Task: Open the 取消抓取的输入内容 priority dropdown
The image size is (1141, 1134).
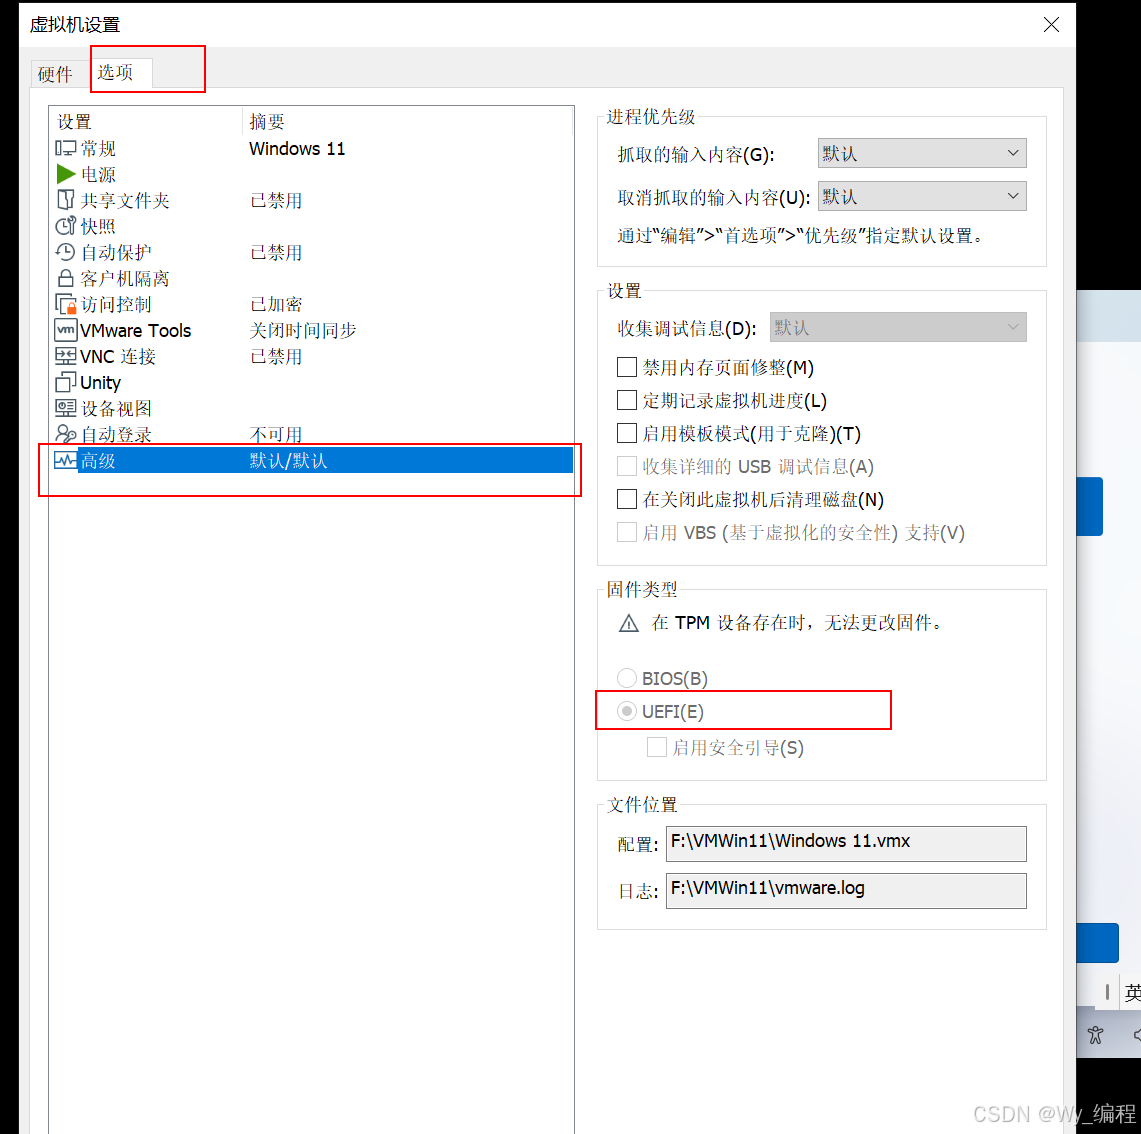Action: coord(921,197)
